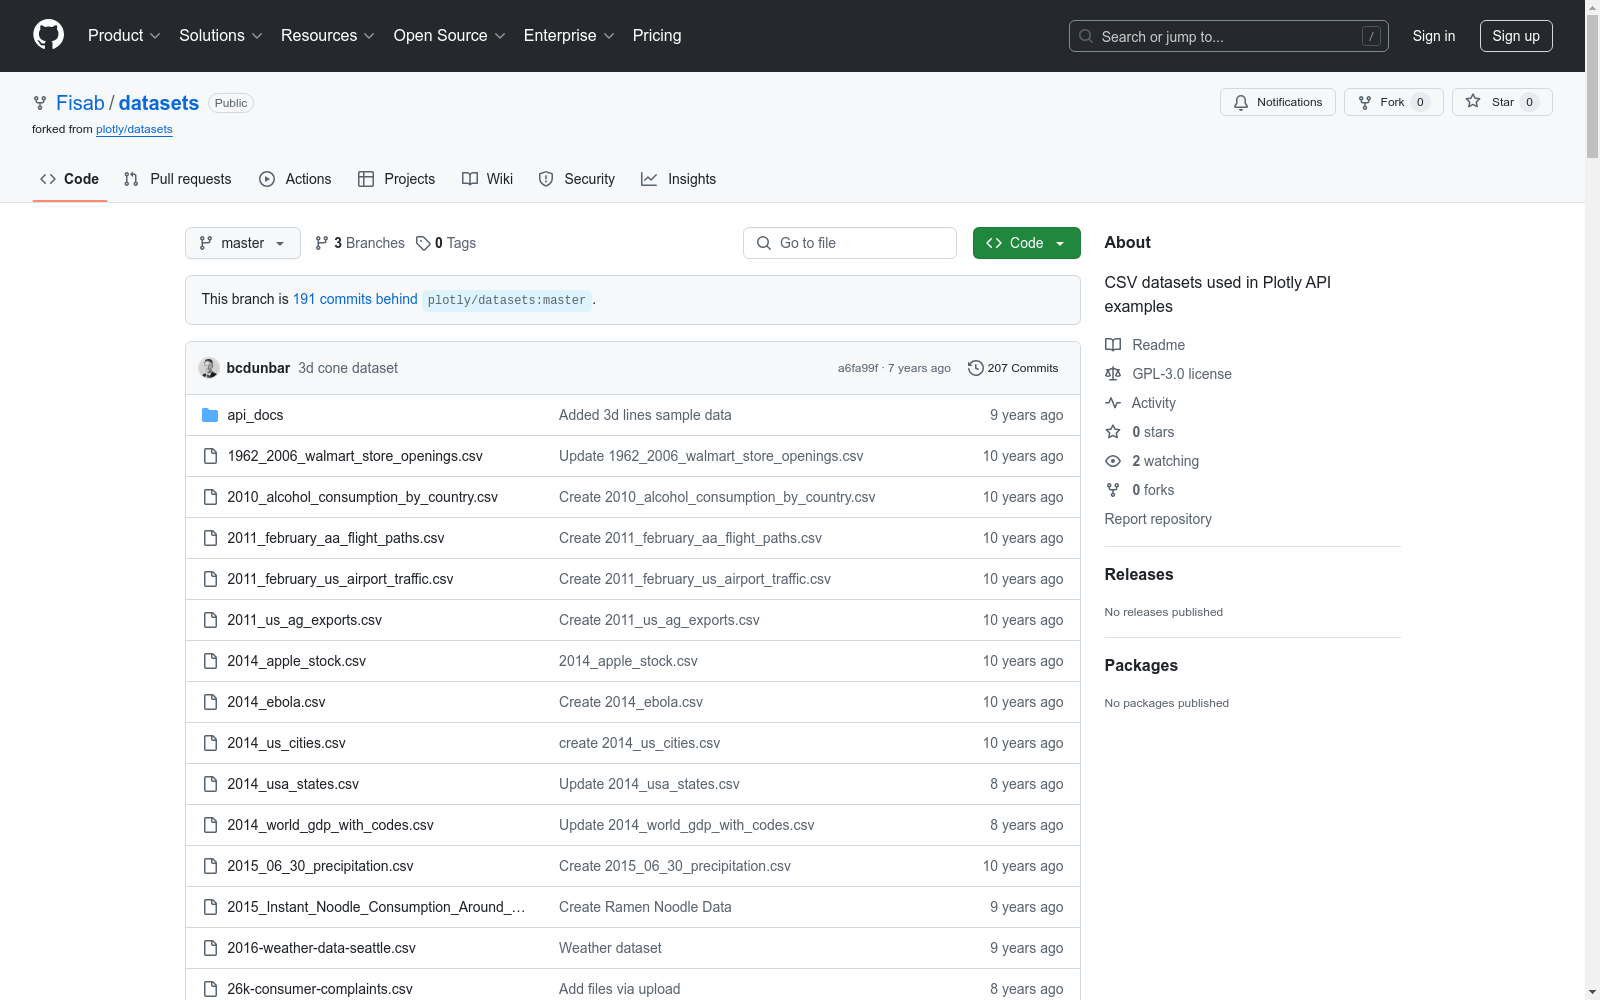
Task: Click the bcdunbar avatar thumbnail
Action: coord(209,368)
